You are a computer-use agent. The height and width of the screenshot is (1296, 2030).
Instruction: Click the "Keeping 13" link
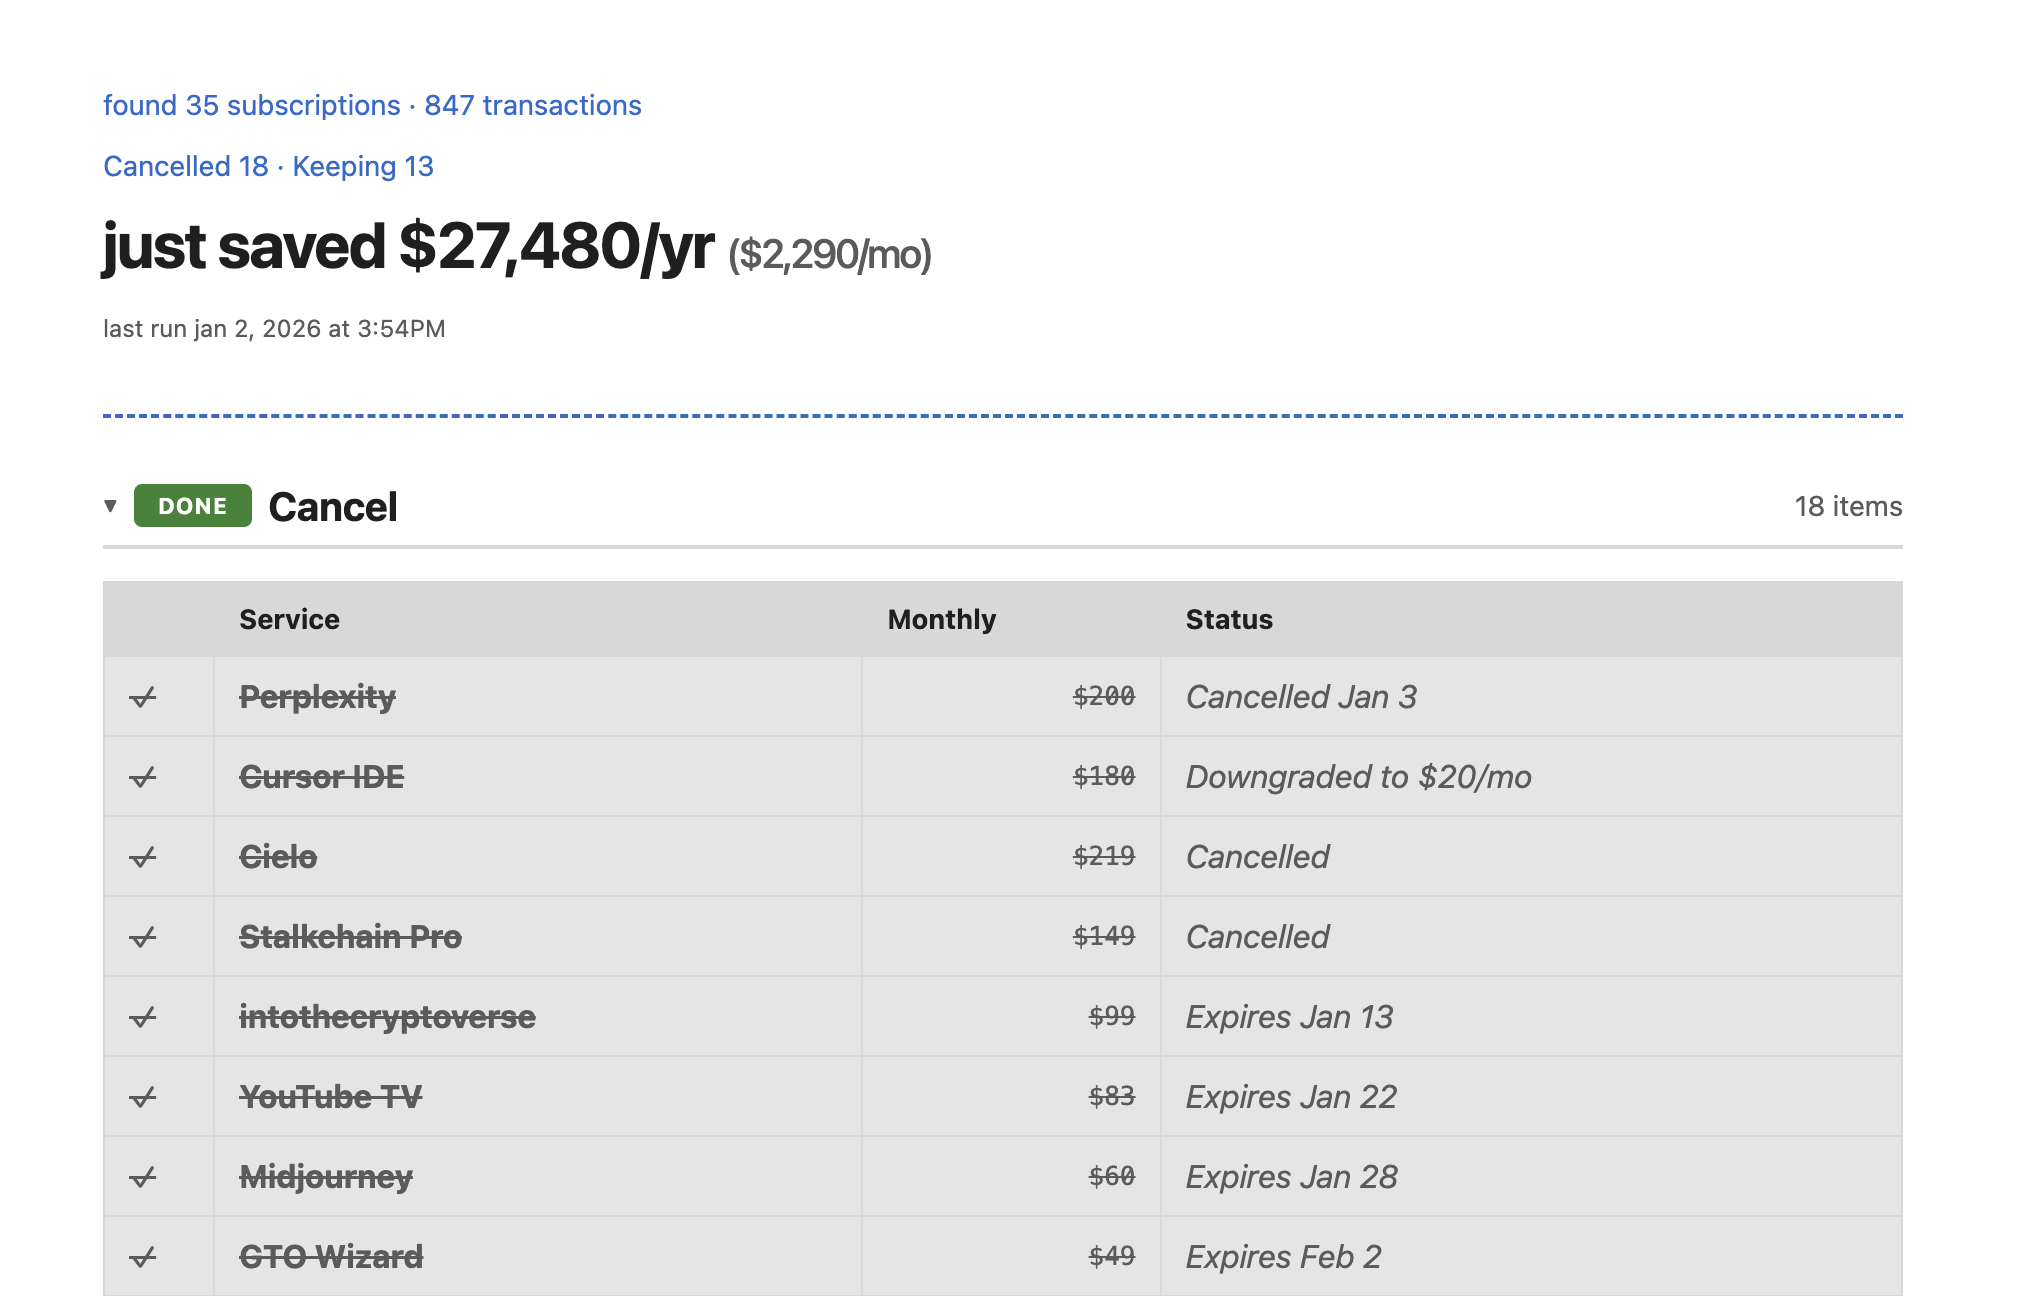[x=363, y=166]
